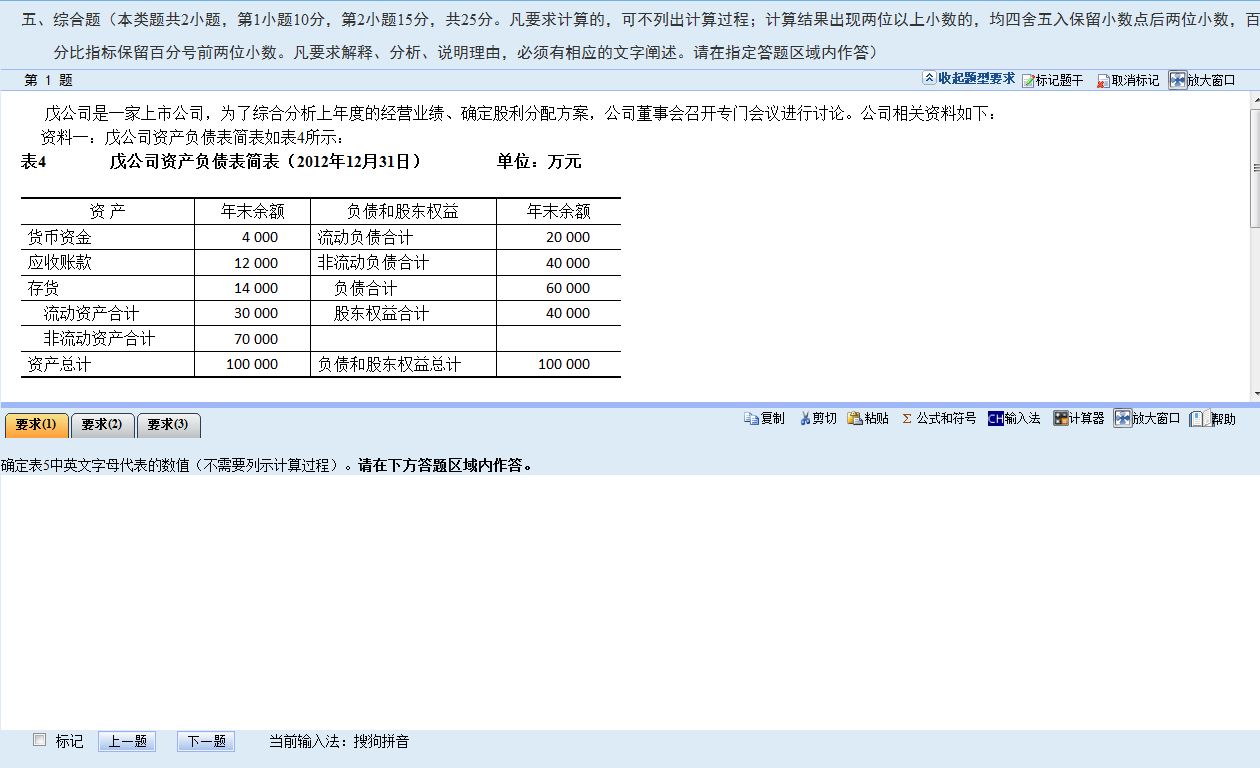The image size is (1260, 768).
Task: Click the 粘贴 (Paste) icon
Action: 866,419
